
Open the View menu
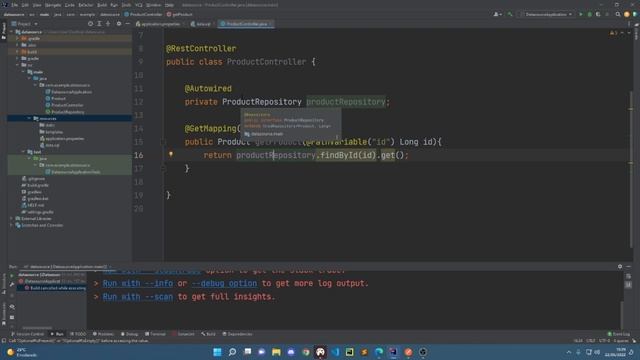coord(37,5)
